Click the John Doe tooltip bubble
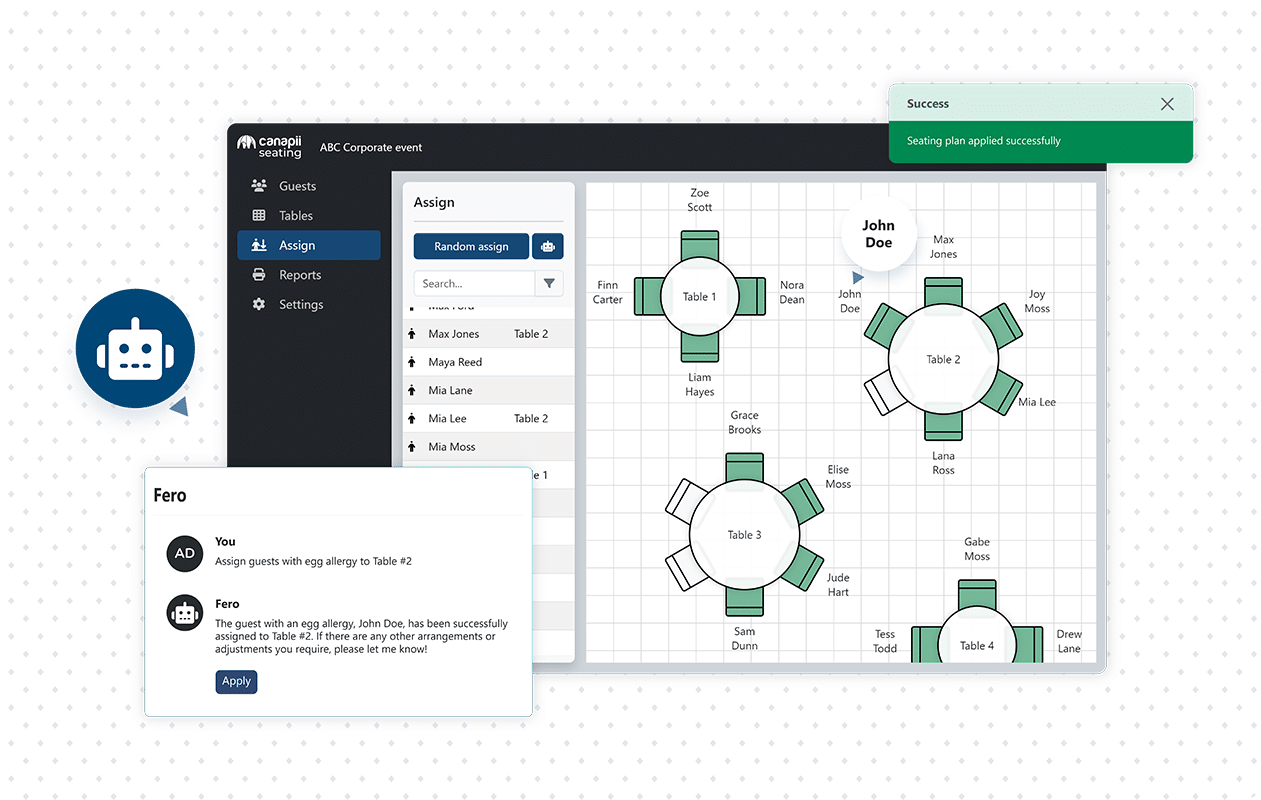The image size is (1261, 800). (878, 234)
